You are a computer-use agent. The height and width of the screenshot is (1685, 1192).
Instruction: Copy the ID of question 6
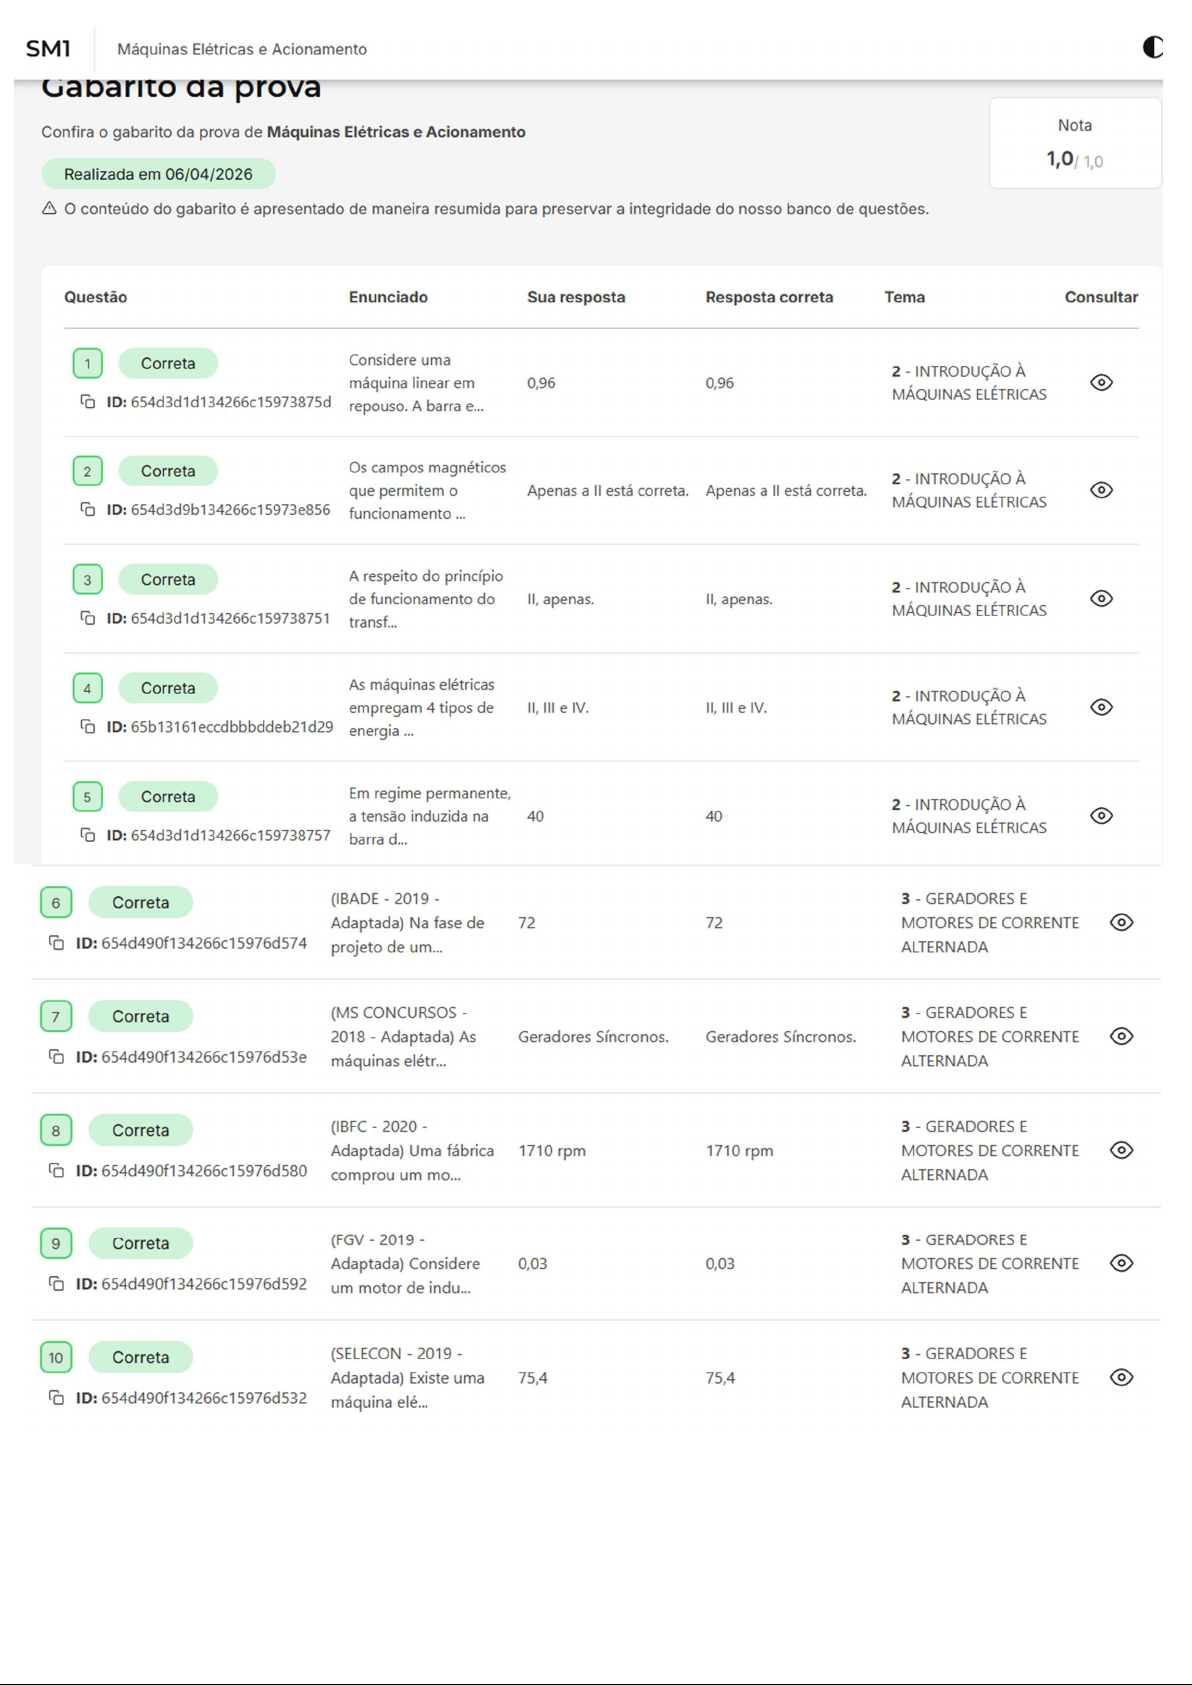[57, 943]
